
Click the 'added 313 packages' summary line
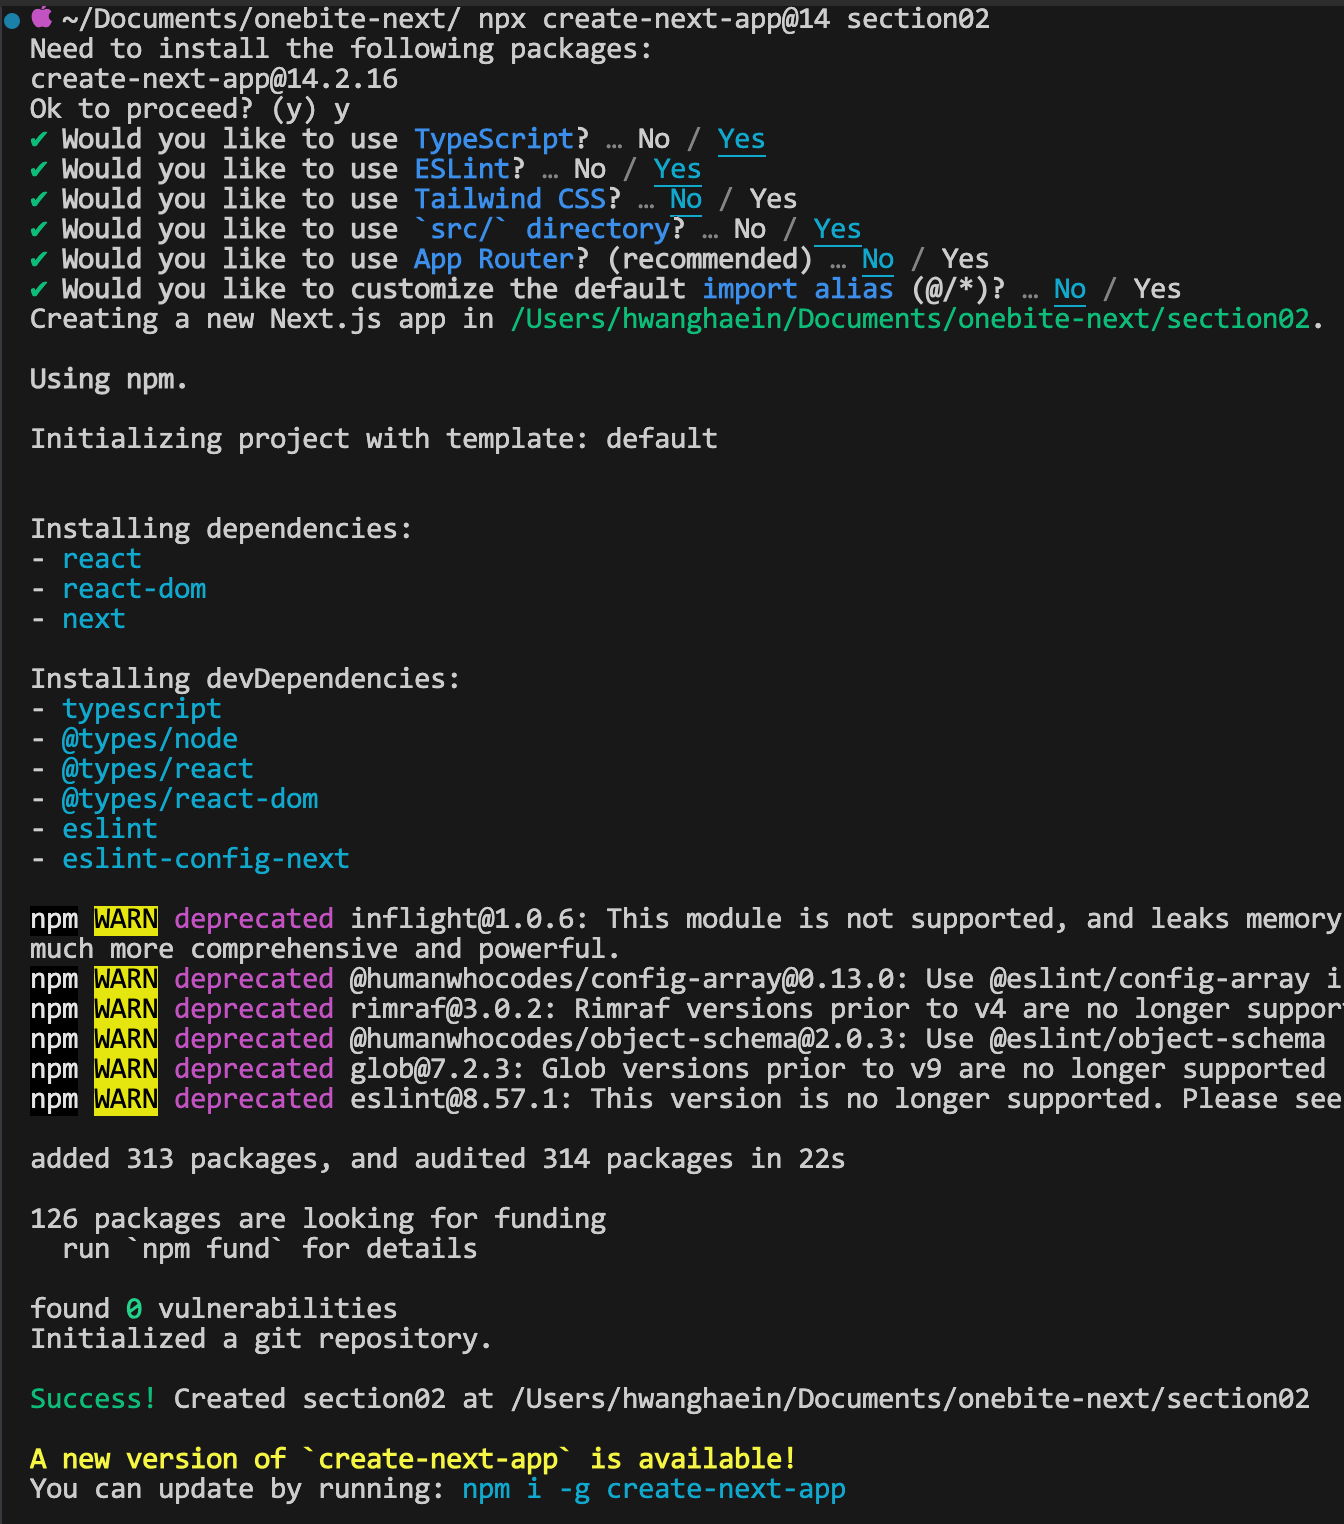coord(438,1159)
